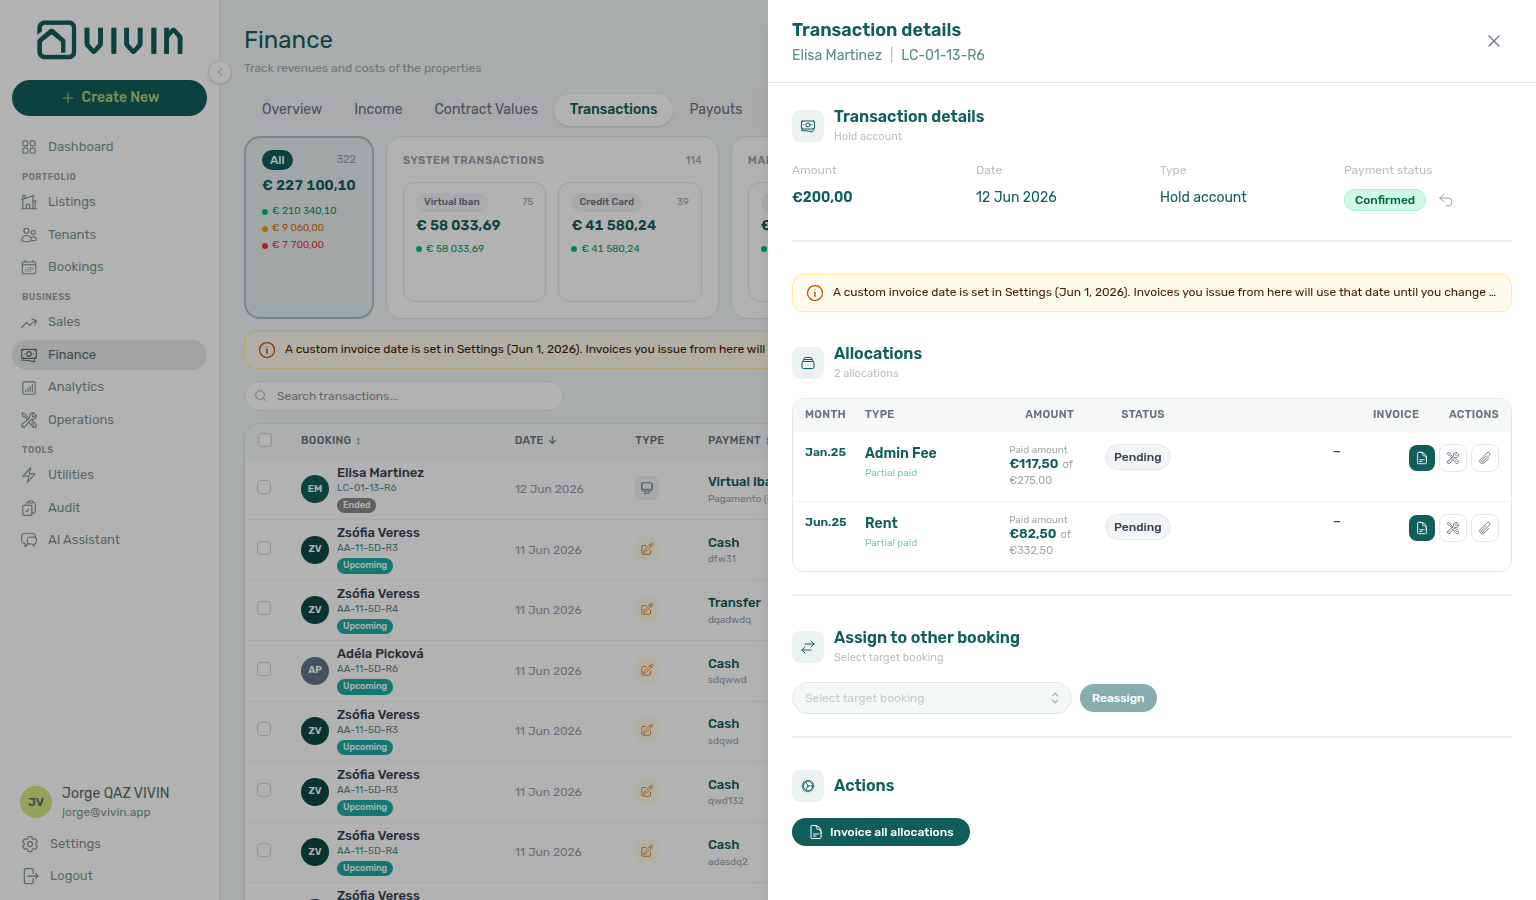
Task: Select checkbox for the Transfer dqadwdq row
Action: 264,608
